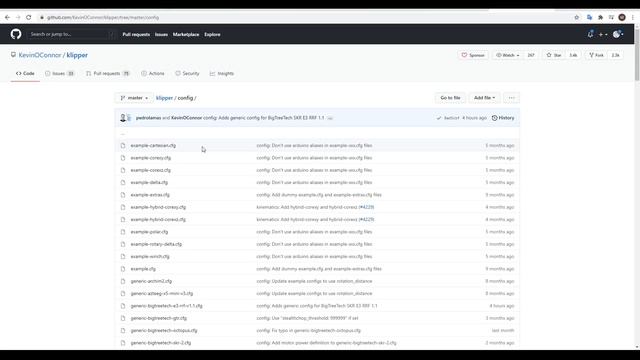Click the fork count badge

[616, 55]
